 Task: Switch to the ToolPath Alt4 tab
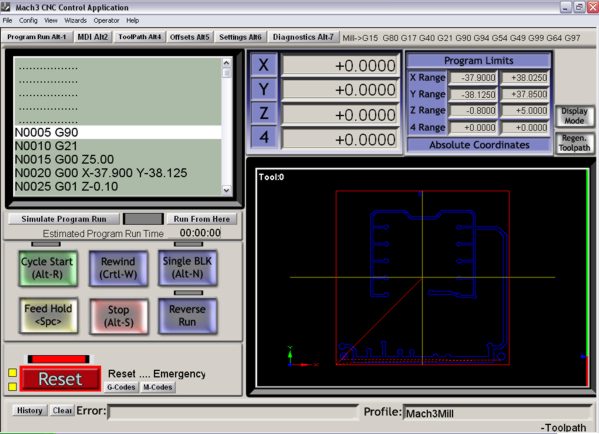pos(139,37)
